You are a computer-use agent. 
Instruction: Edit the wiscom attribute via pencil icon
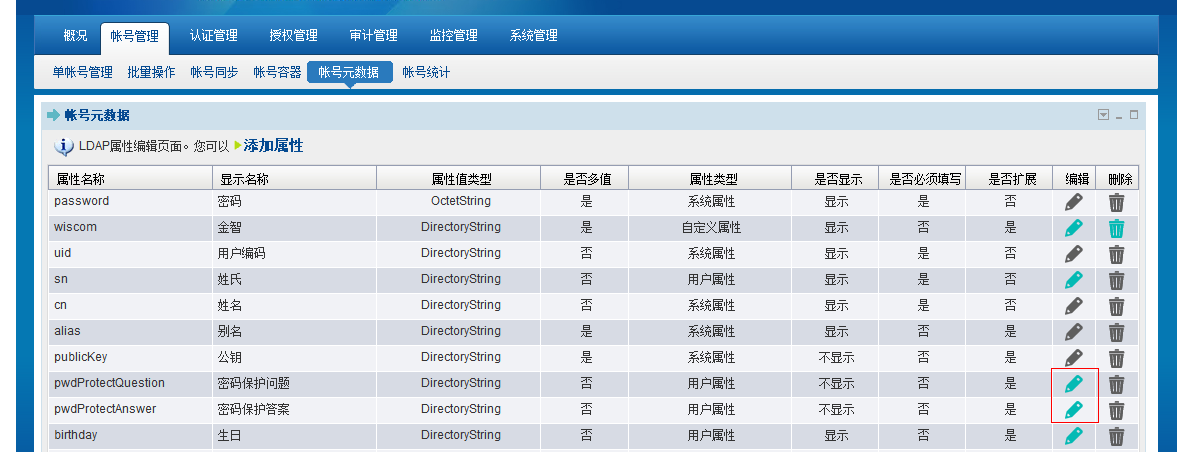pos(1074,228)
